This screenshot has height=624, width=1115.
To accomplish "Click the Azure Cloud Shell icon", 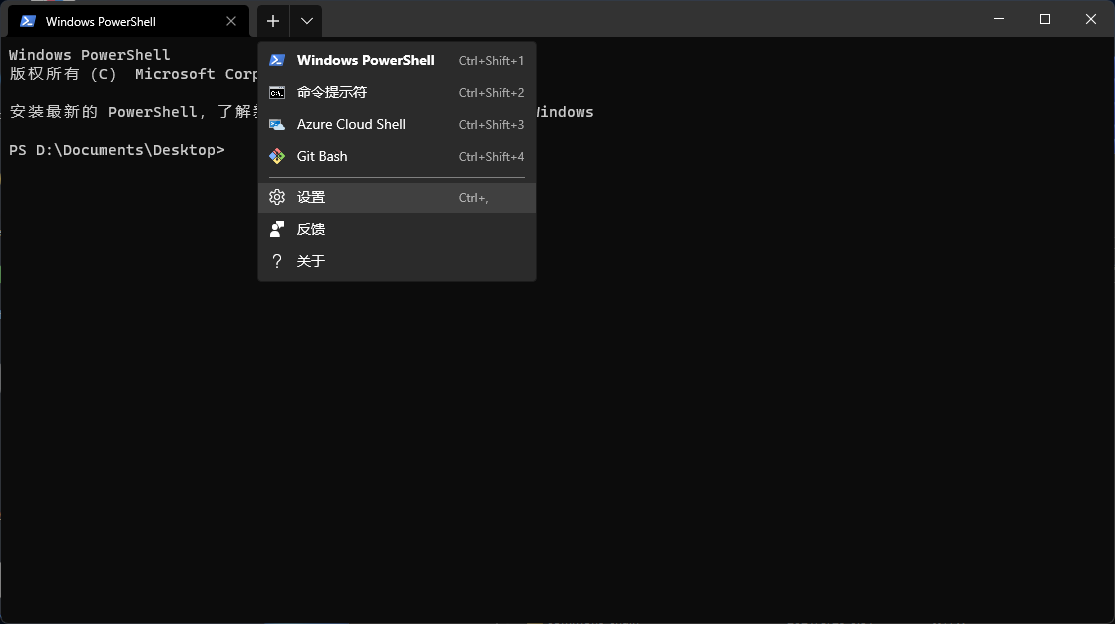I will (x=277, y=124).
